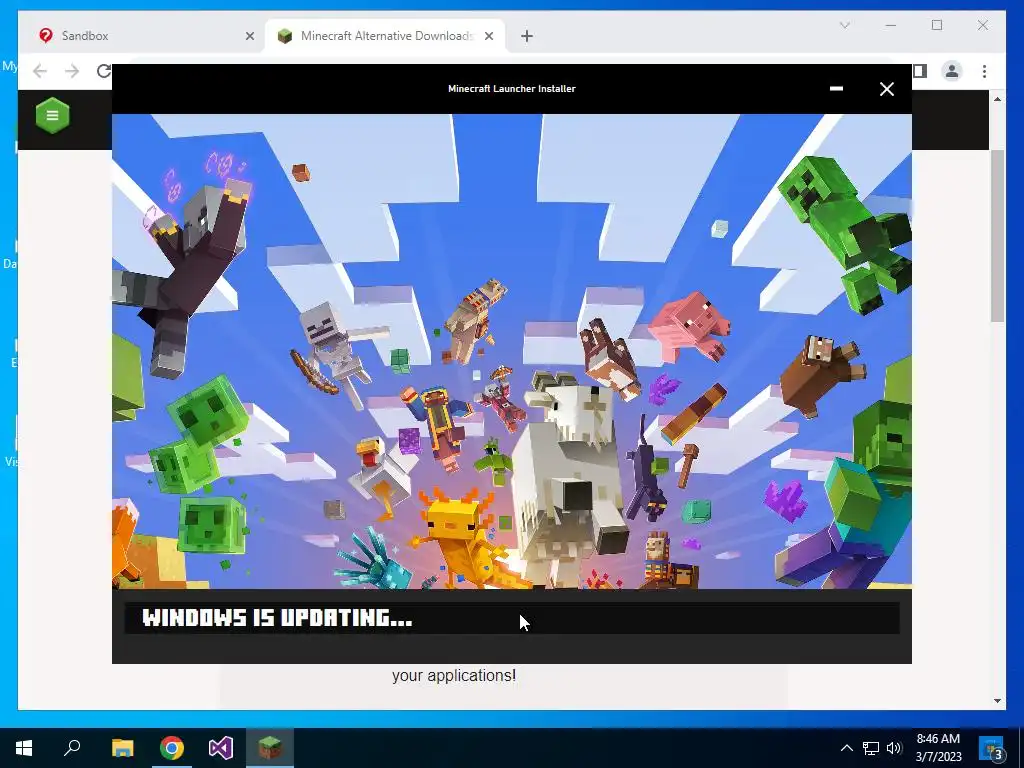This screenshot has height=768, width=1024.
Task: Reload the current page
Action: coord(104,71)
